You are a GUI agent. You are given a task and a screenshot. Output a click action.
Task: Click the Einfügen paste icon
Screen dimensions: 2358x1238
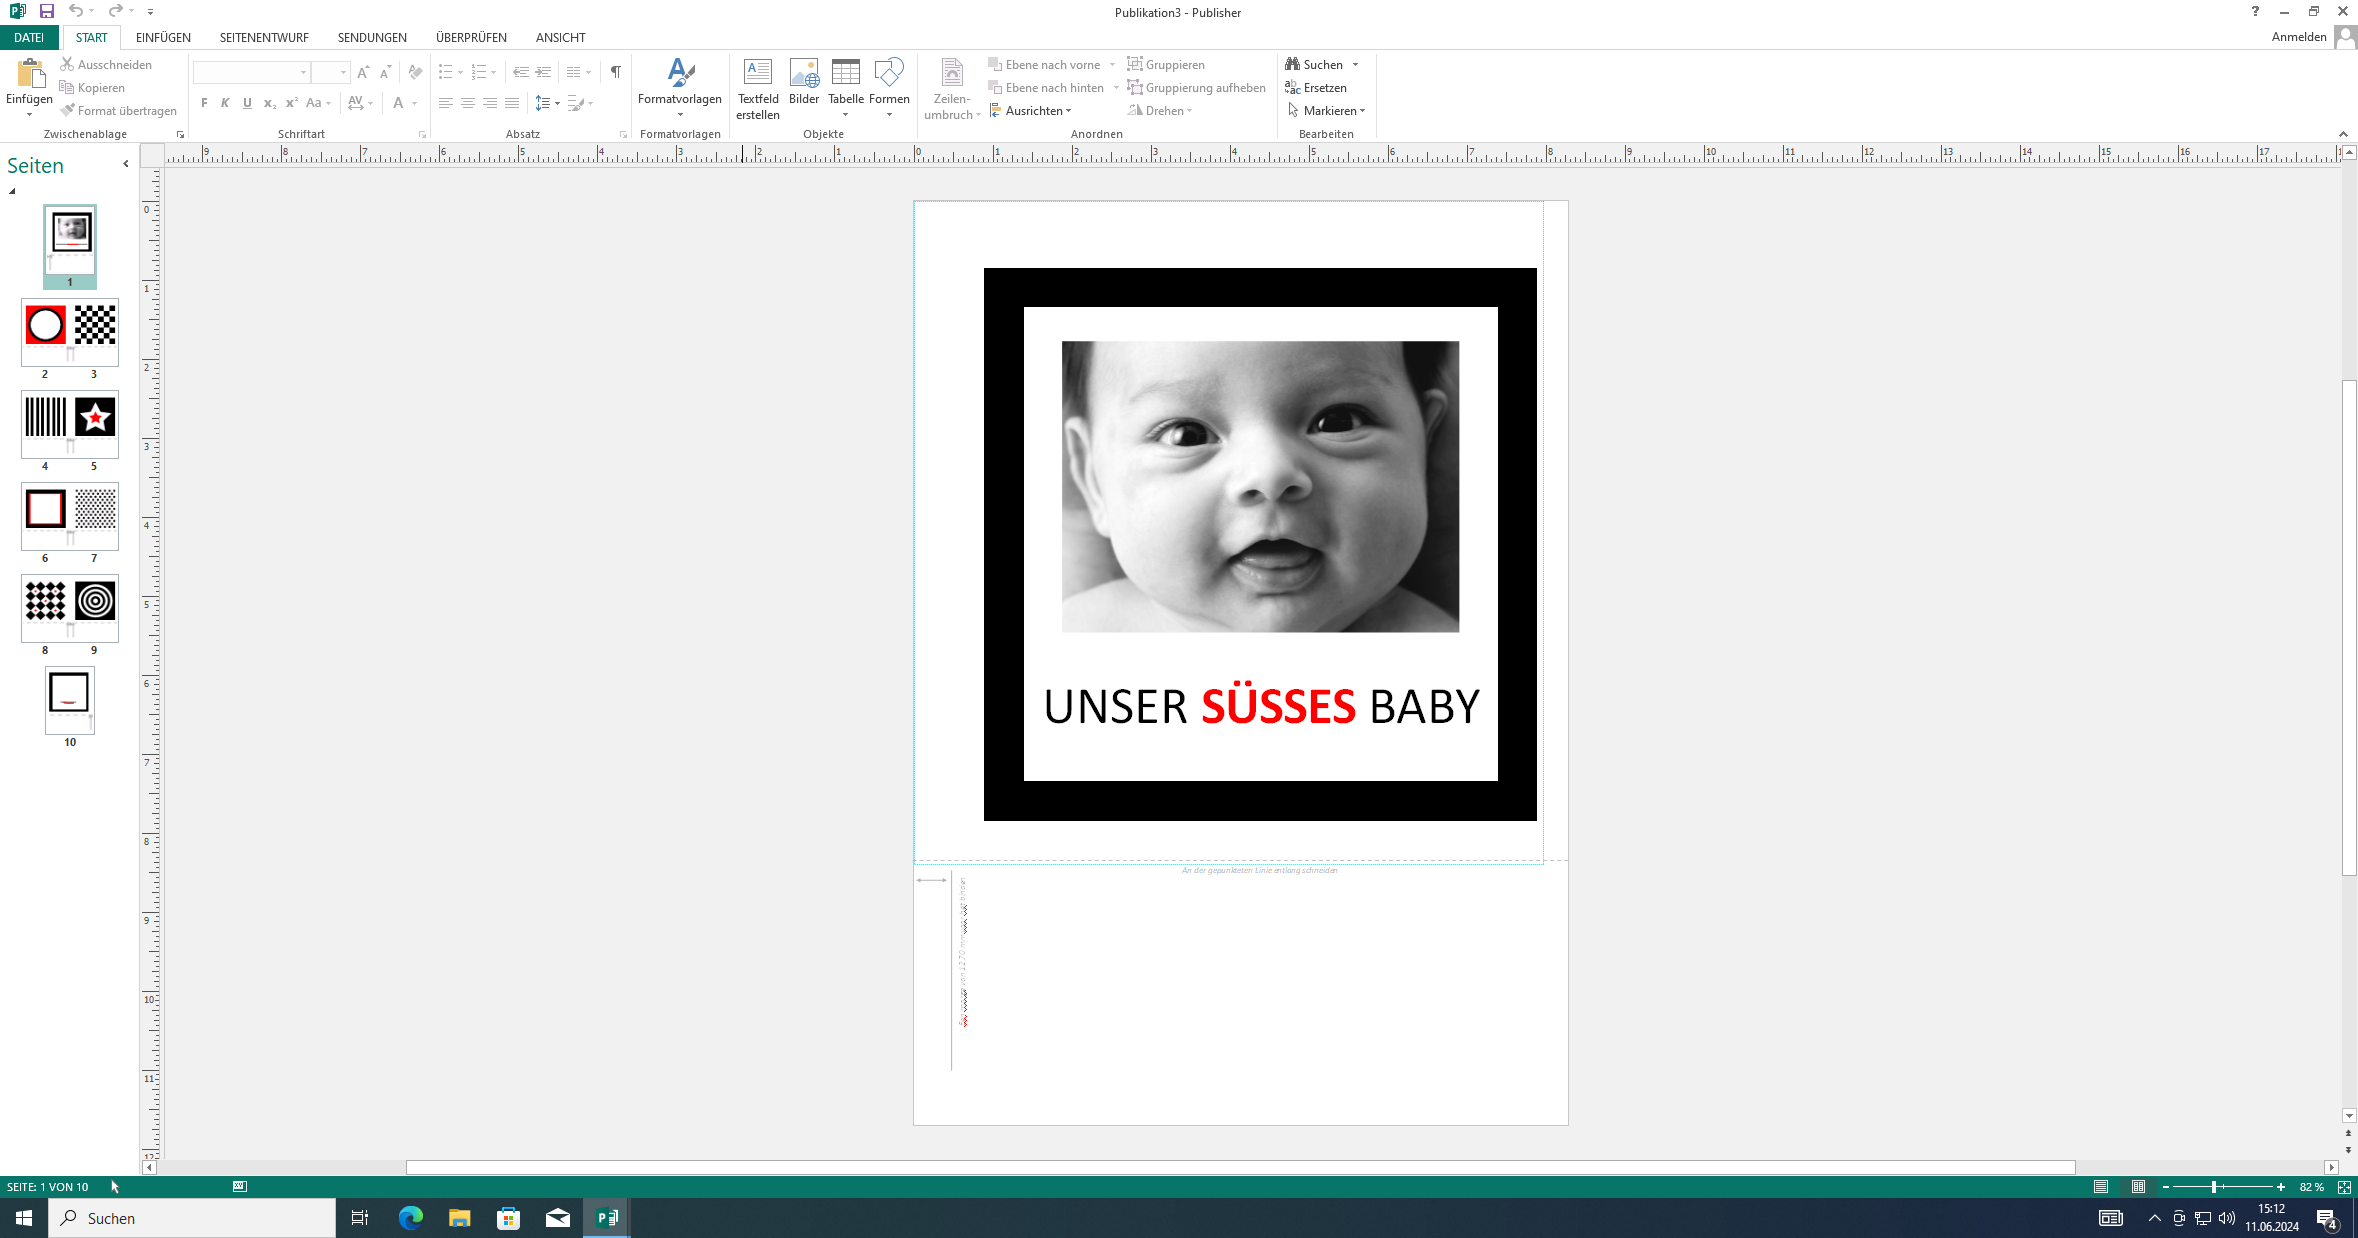(x=29, y=73)
